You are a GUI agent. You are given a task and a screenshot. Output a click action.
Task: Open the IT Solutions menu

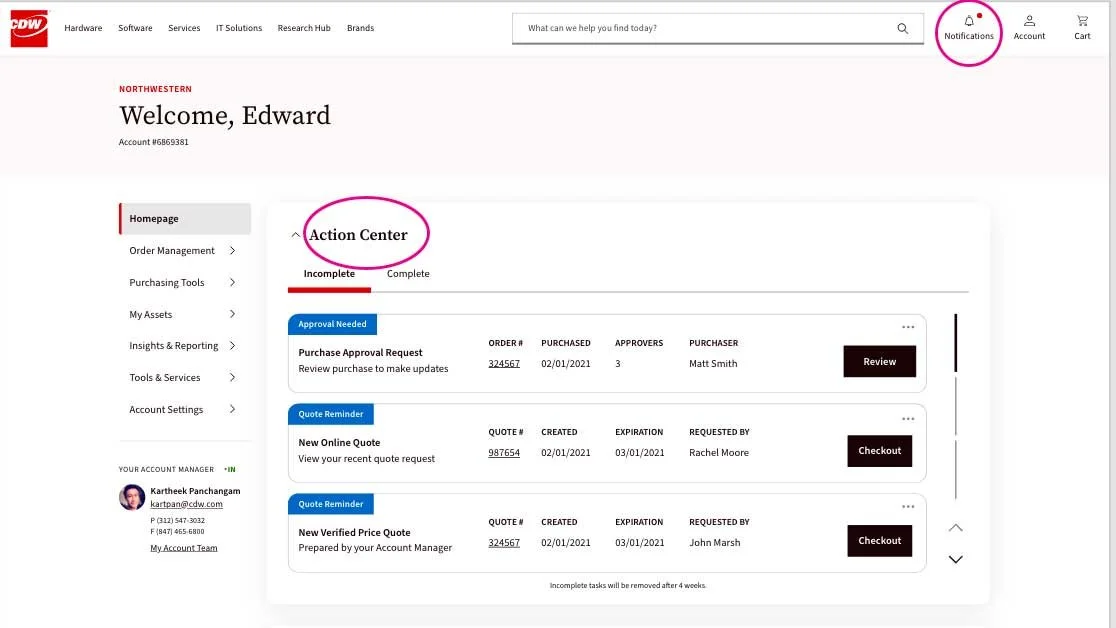(x=239, y=28)
